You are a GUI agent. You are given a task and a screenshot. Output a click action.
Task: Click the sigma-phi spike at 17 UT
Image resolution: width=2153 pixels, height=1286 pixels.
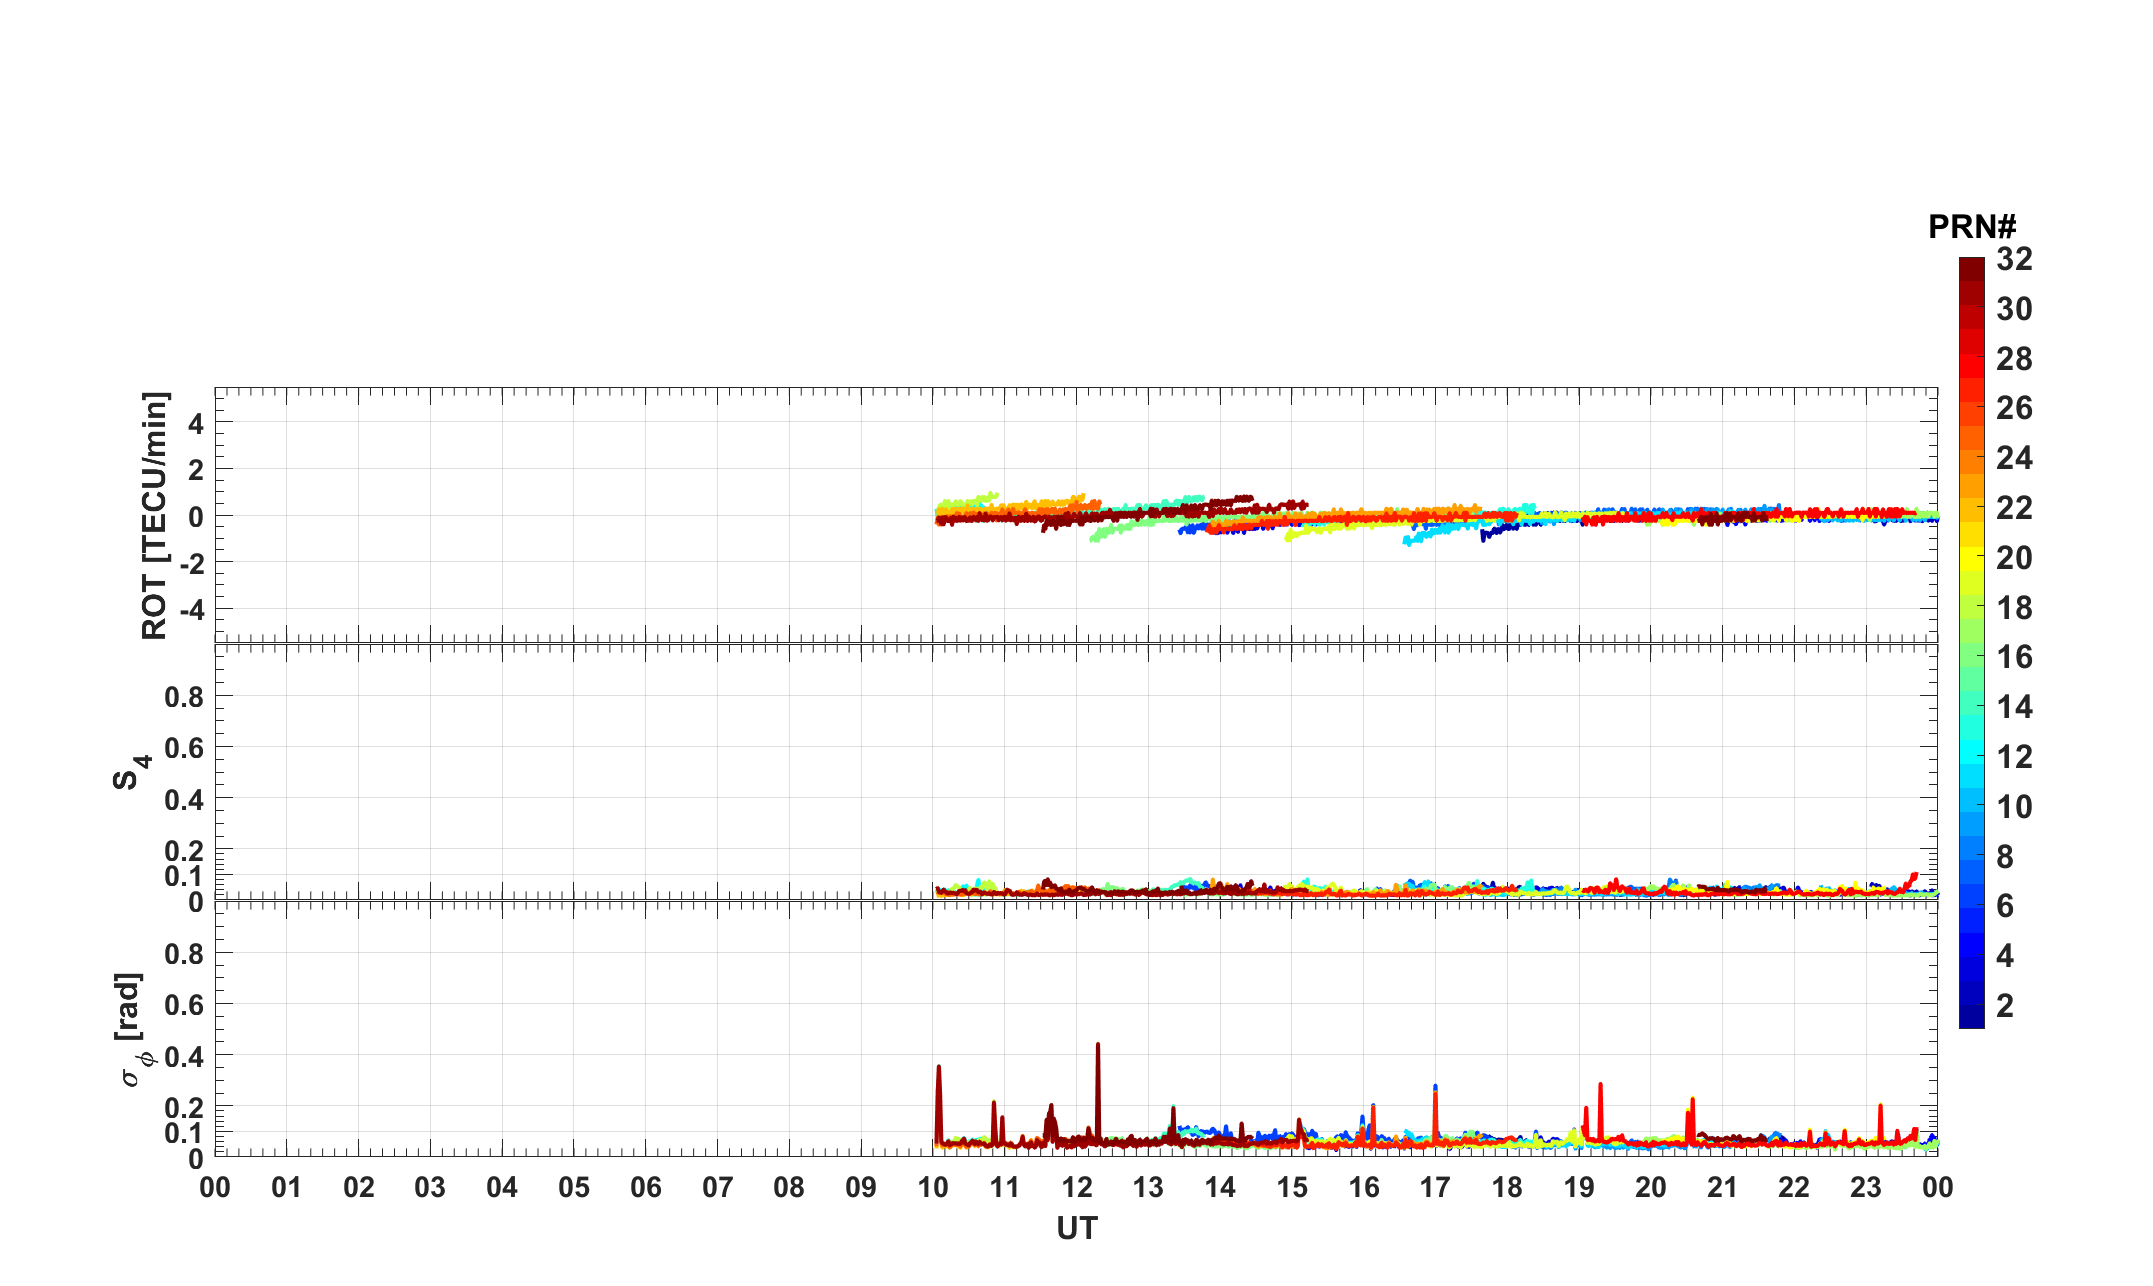pyautogui.click(x=1435, y=1100)
